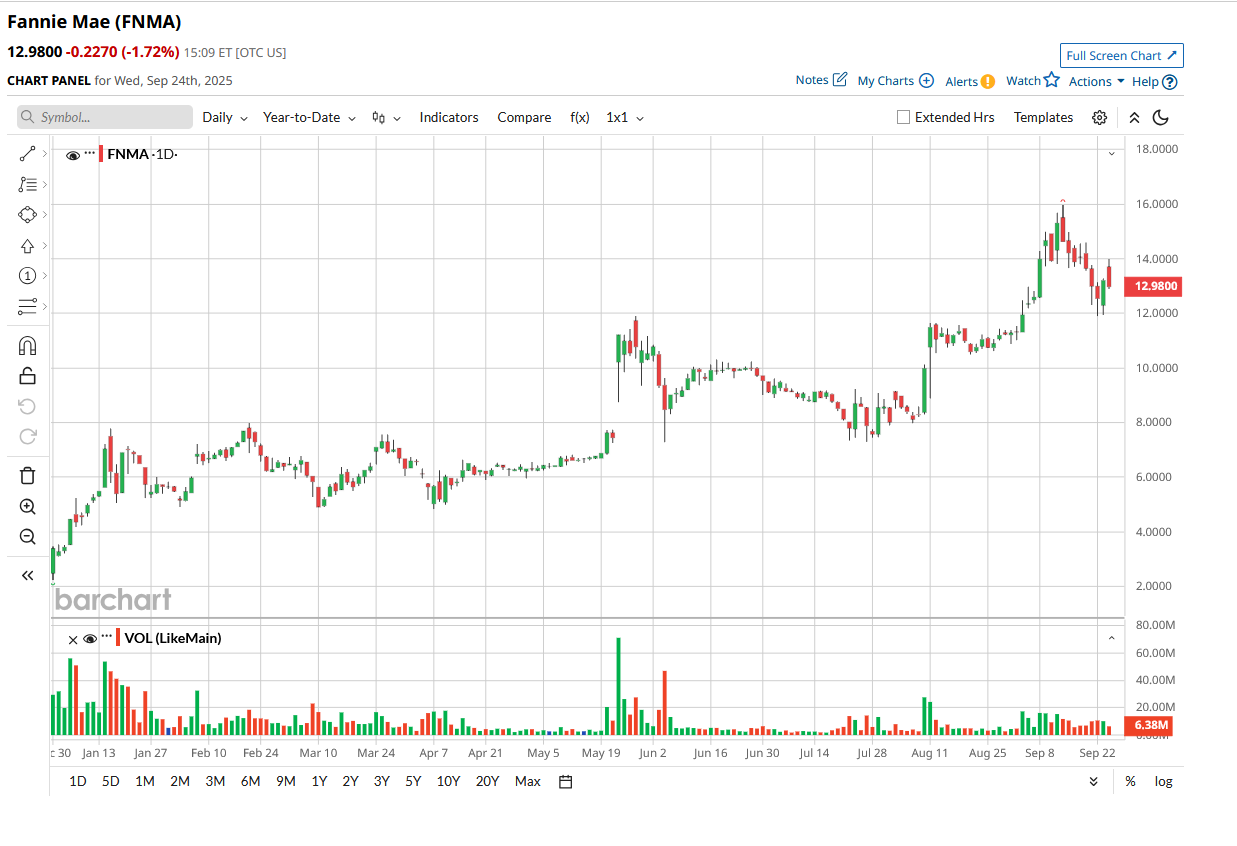This screenshot has width=1237, height=846.
Task: Open the Full Screen Chart
Action: pos(1122,56)
